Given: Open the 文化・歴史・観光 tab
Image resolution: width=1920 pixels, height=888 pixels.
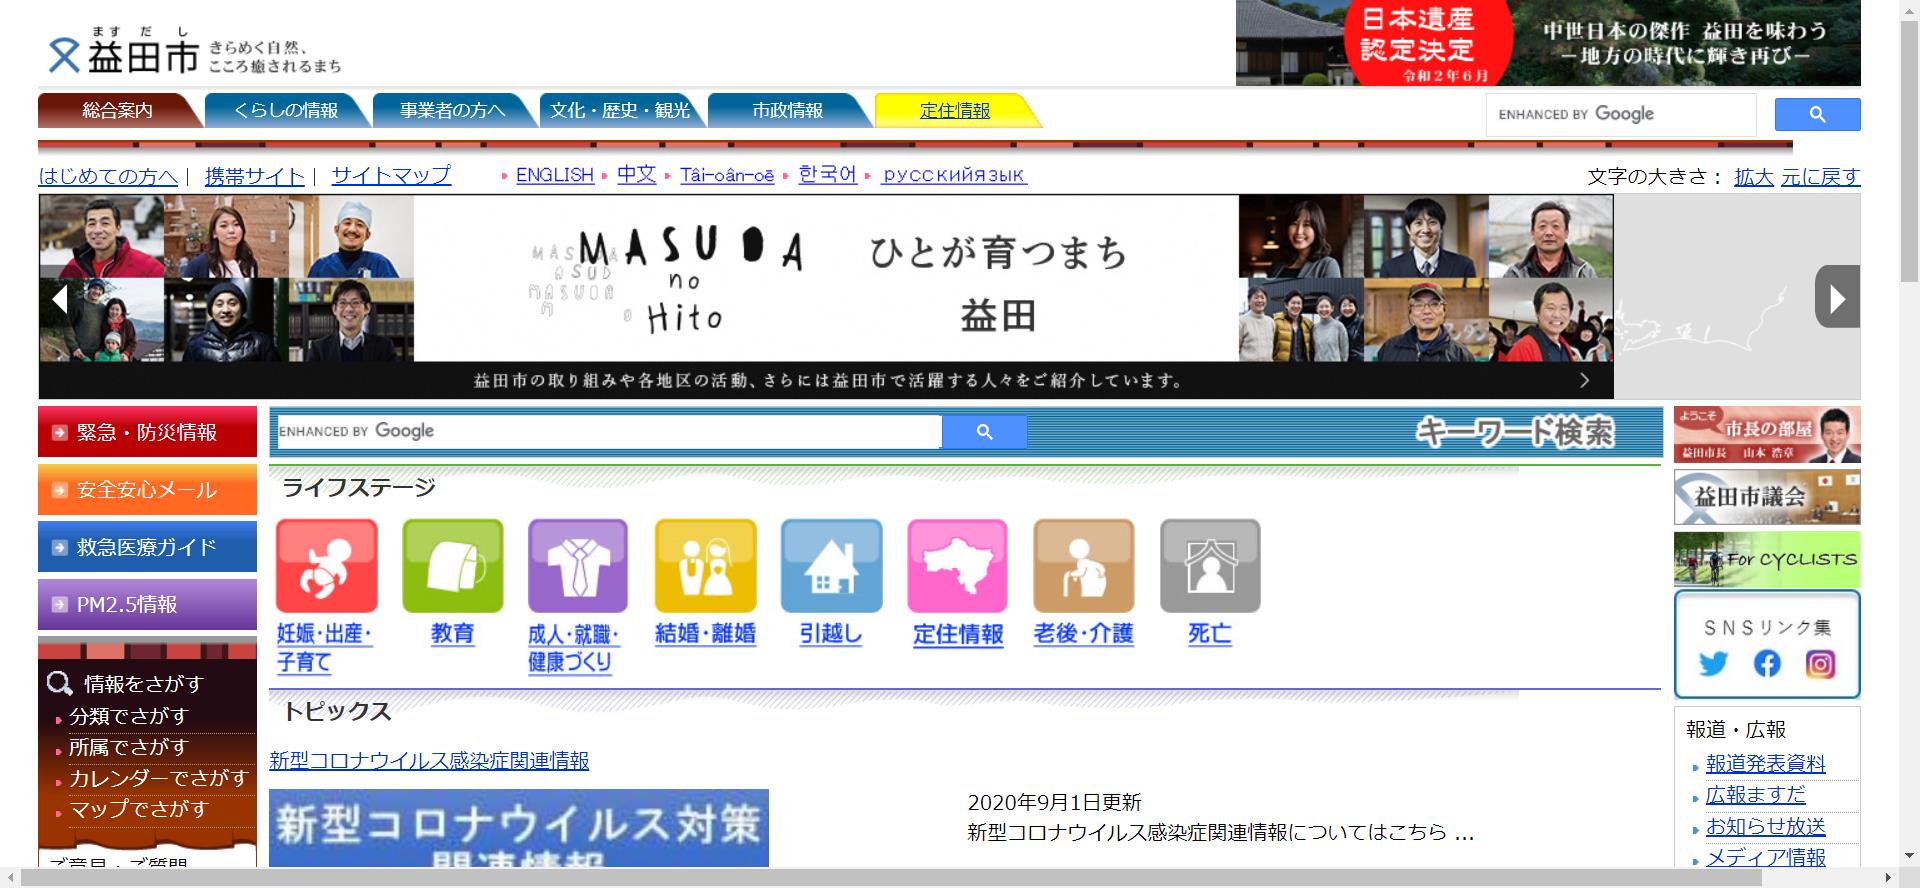Looking at the screenshot, I should point(621,110).
